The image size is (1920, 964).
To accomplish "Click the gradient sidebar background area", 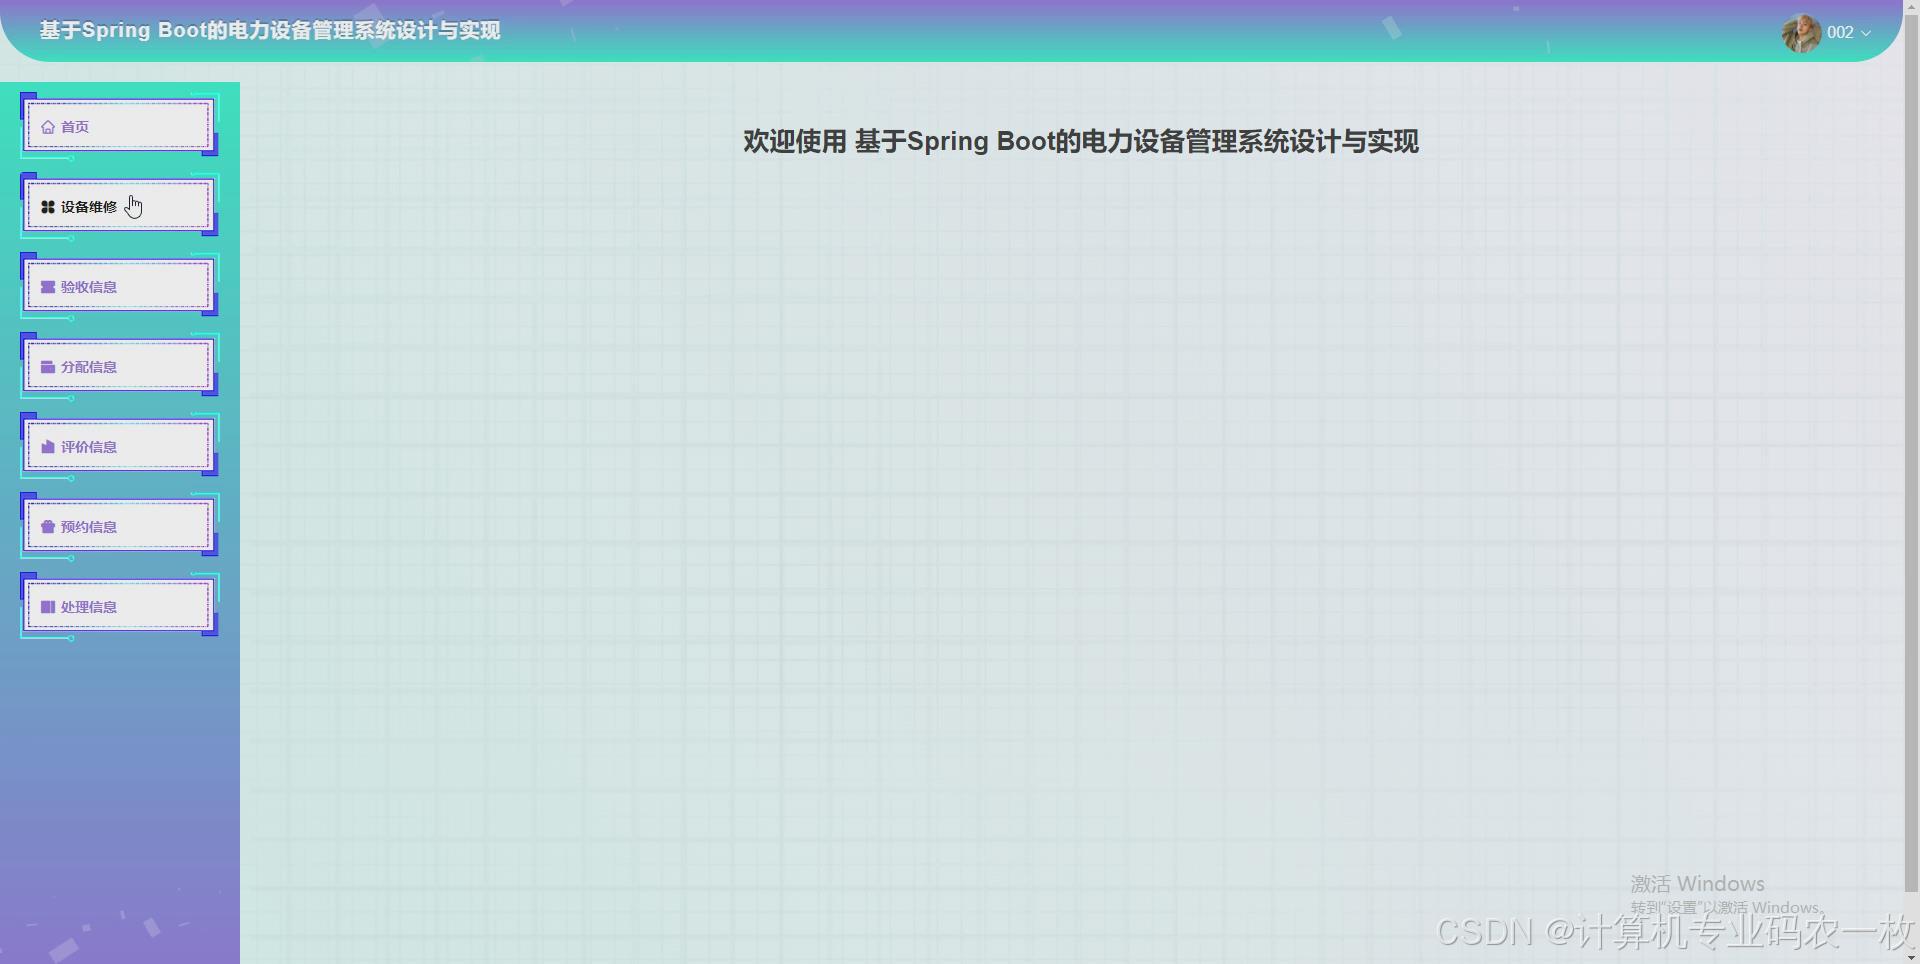I will tap(120, 780).
